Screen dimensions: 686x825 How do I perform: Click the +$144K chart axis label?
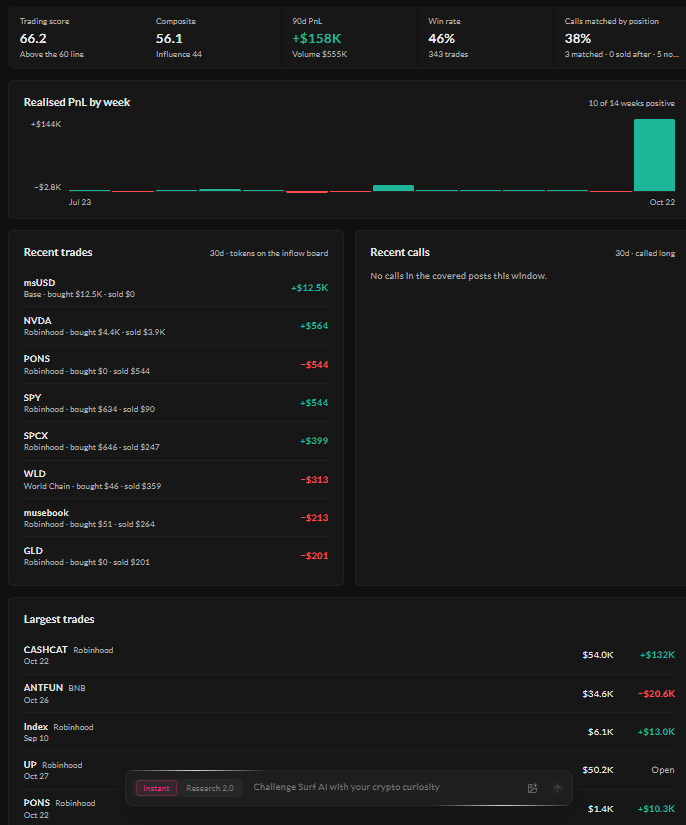pos(46,124)
